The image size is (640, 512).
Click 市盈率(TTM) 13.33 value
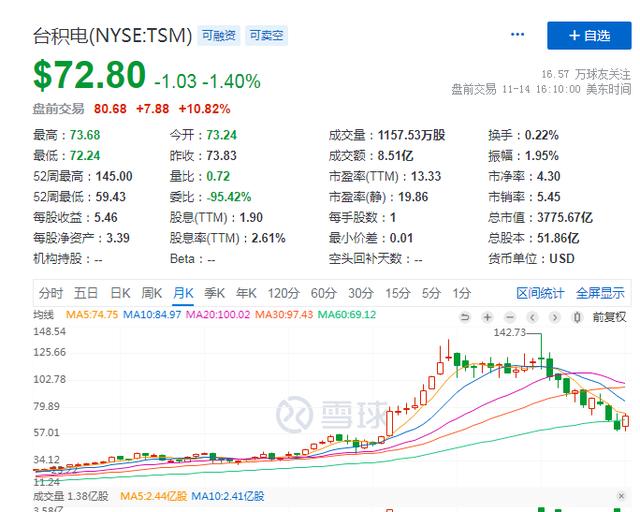pos(426,176)
